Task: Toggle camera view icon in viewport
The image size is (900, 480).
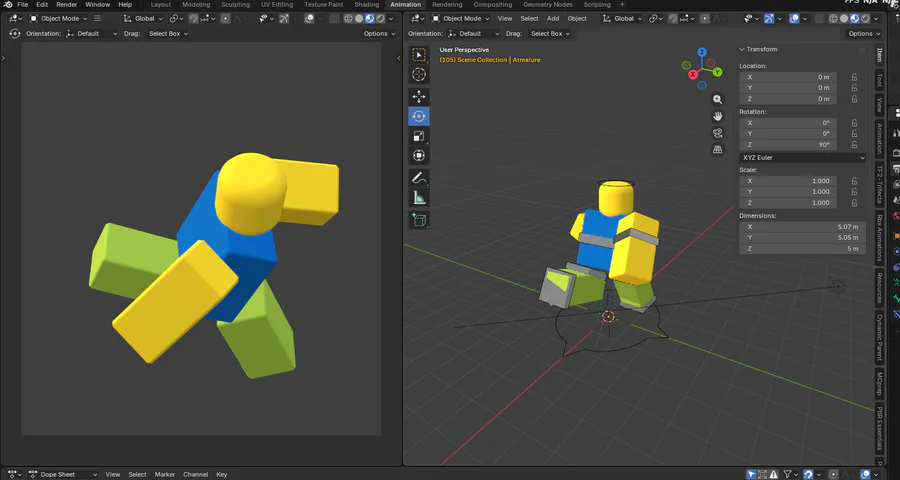Action: (x=717, y=133)
